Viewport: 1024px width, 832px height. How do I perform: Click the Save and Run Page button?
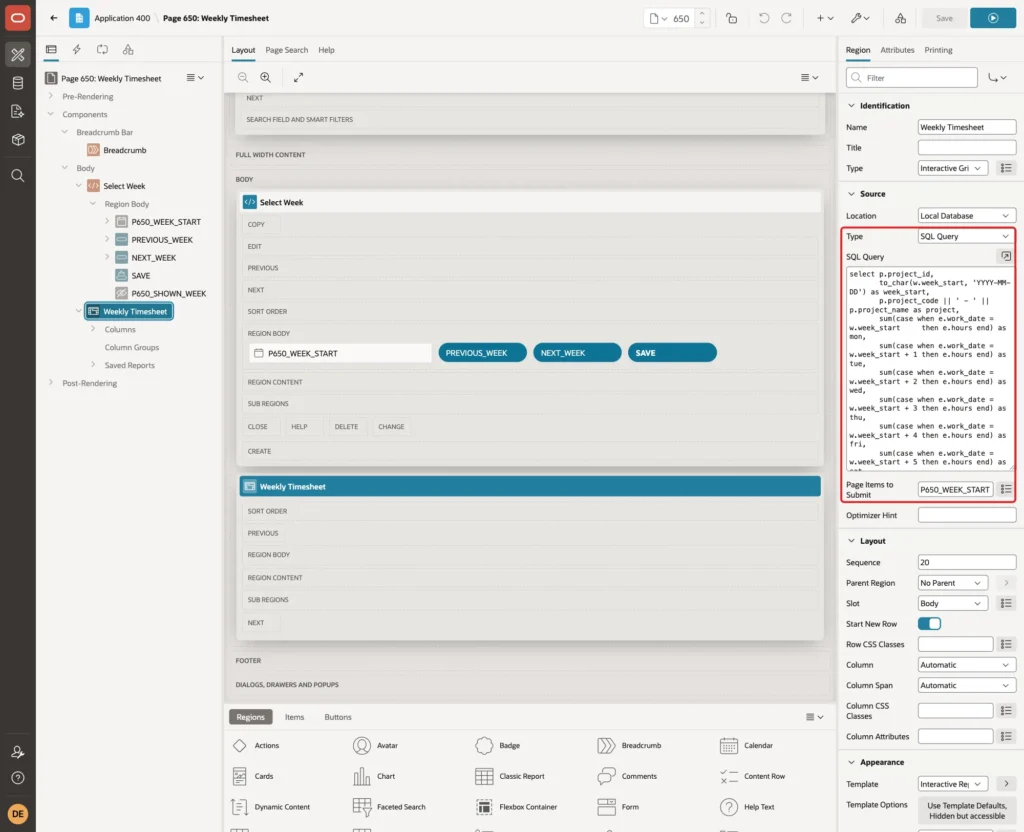pos(993,18)
